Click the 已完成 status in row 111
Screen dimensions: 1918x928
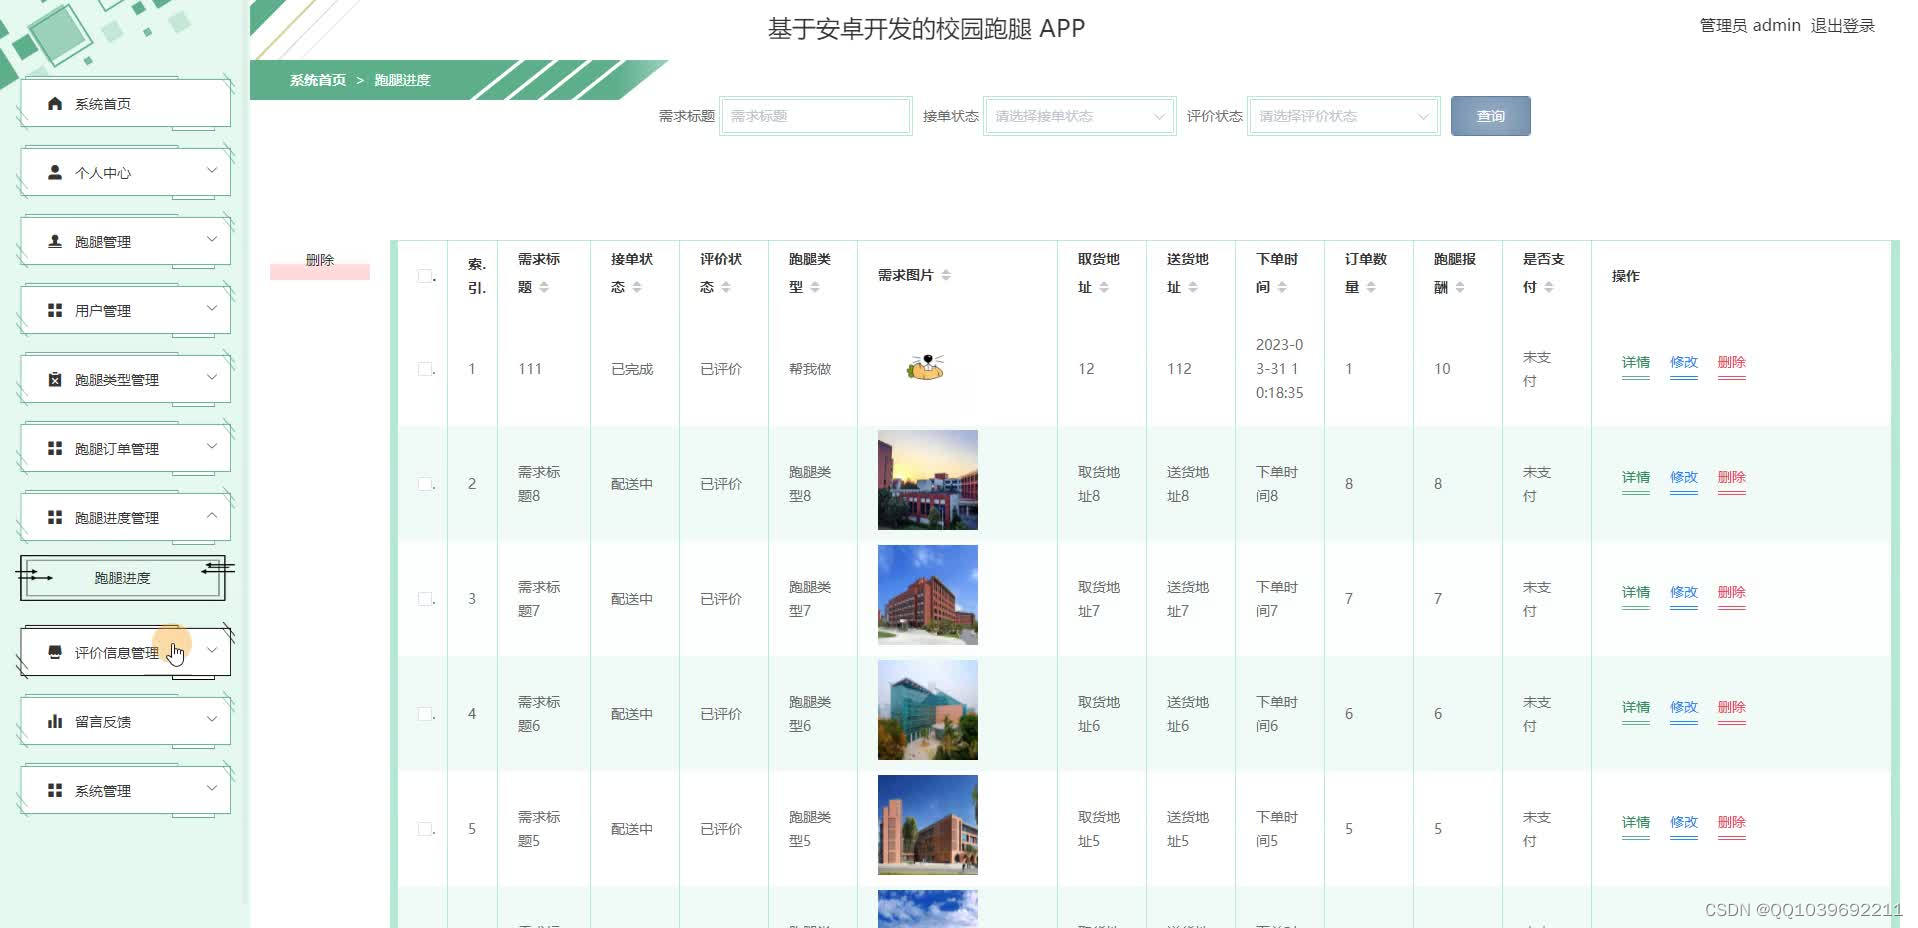coord(632,369)
